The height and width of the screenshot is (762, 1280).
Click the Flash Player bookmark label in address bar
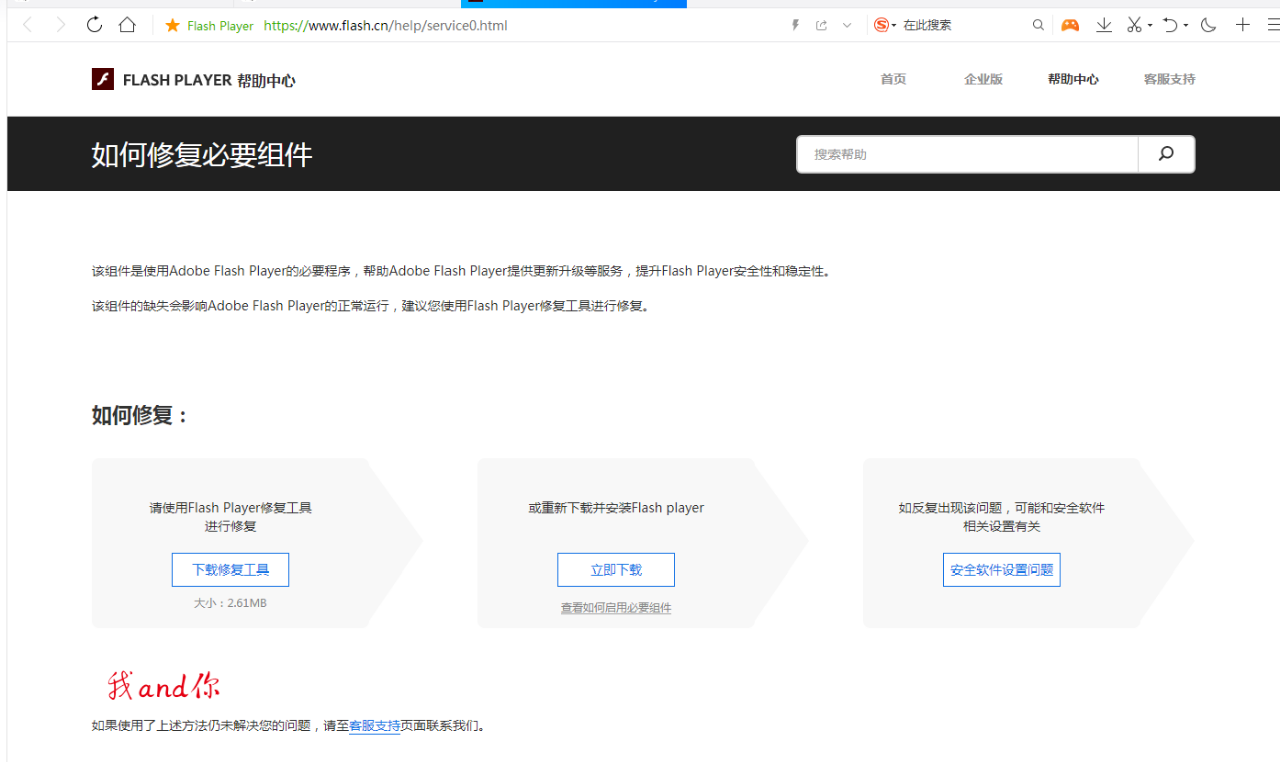(x=220, y=26)
